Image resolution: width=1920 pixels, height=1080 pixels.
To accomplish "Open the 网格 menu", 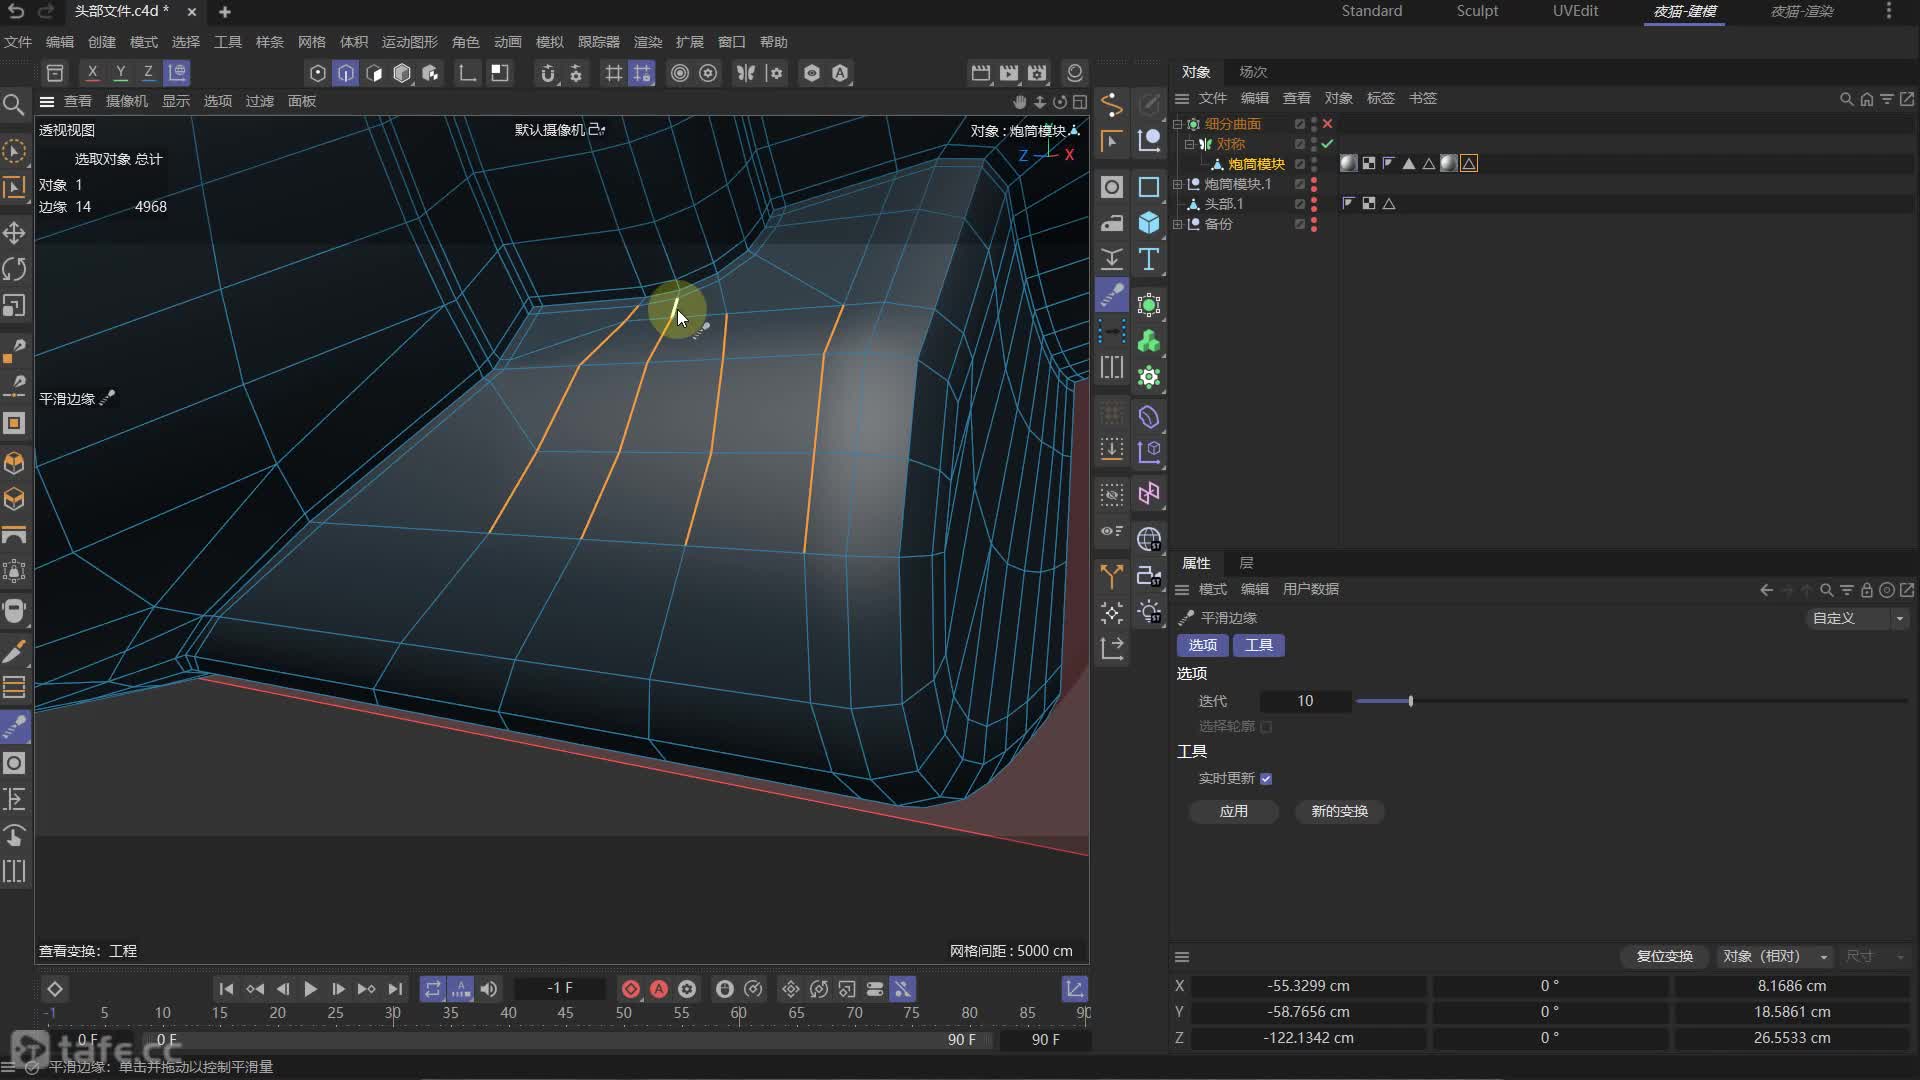I will [x=312, y=42].
